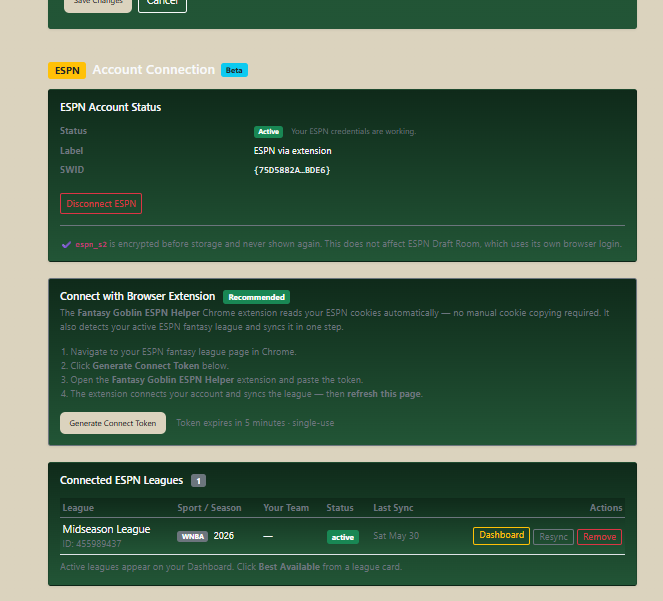This screenshot has width=663, height=601.
Task: Click 'Your ESPN credentials are working' text
Action: click(x=353, y=132)
